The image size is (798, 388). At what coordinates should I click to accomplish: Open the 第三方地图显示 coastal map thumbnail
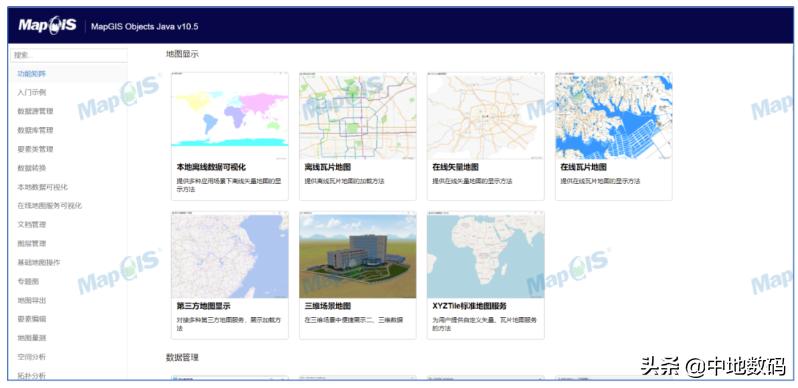tap(230, 255)
